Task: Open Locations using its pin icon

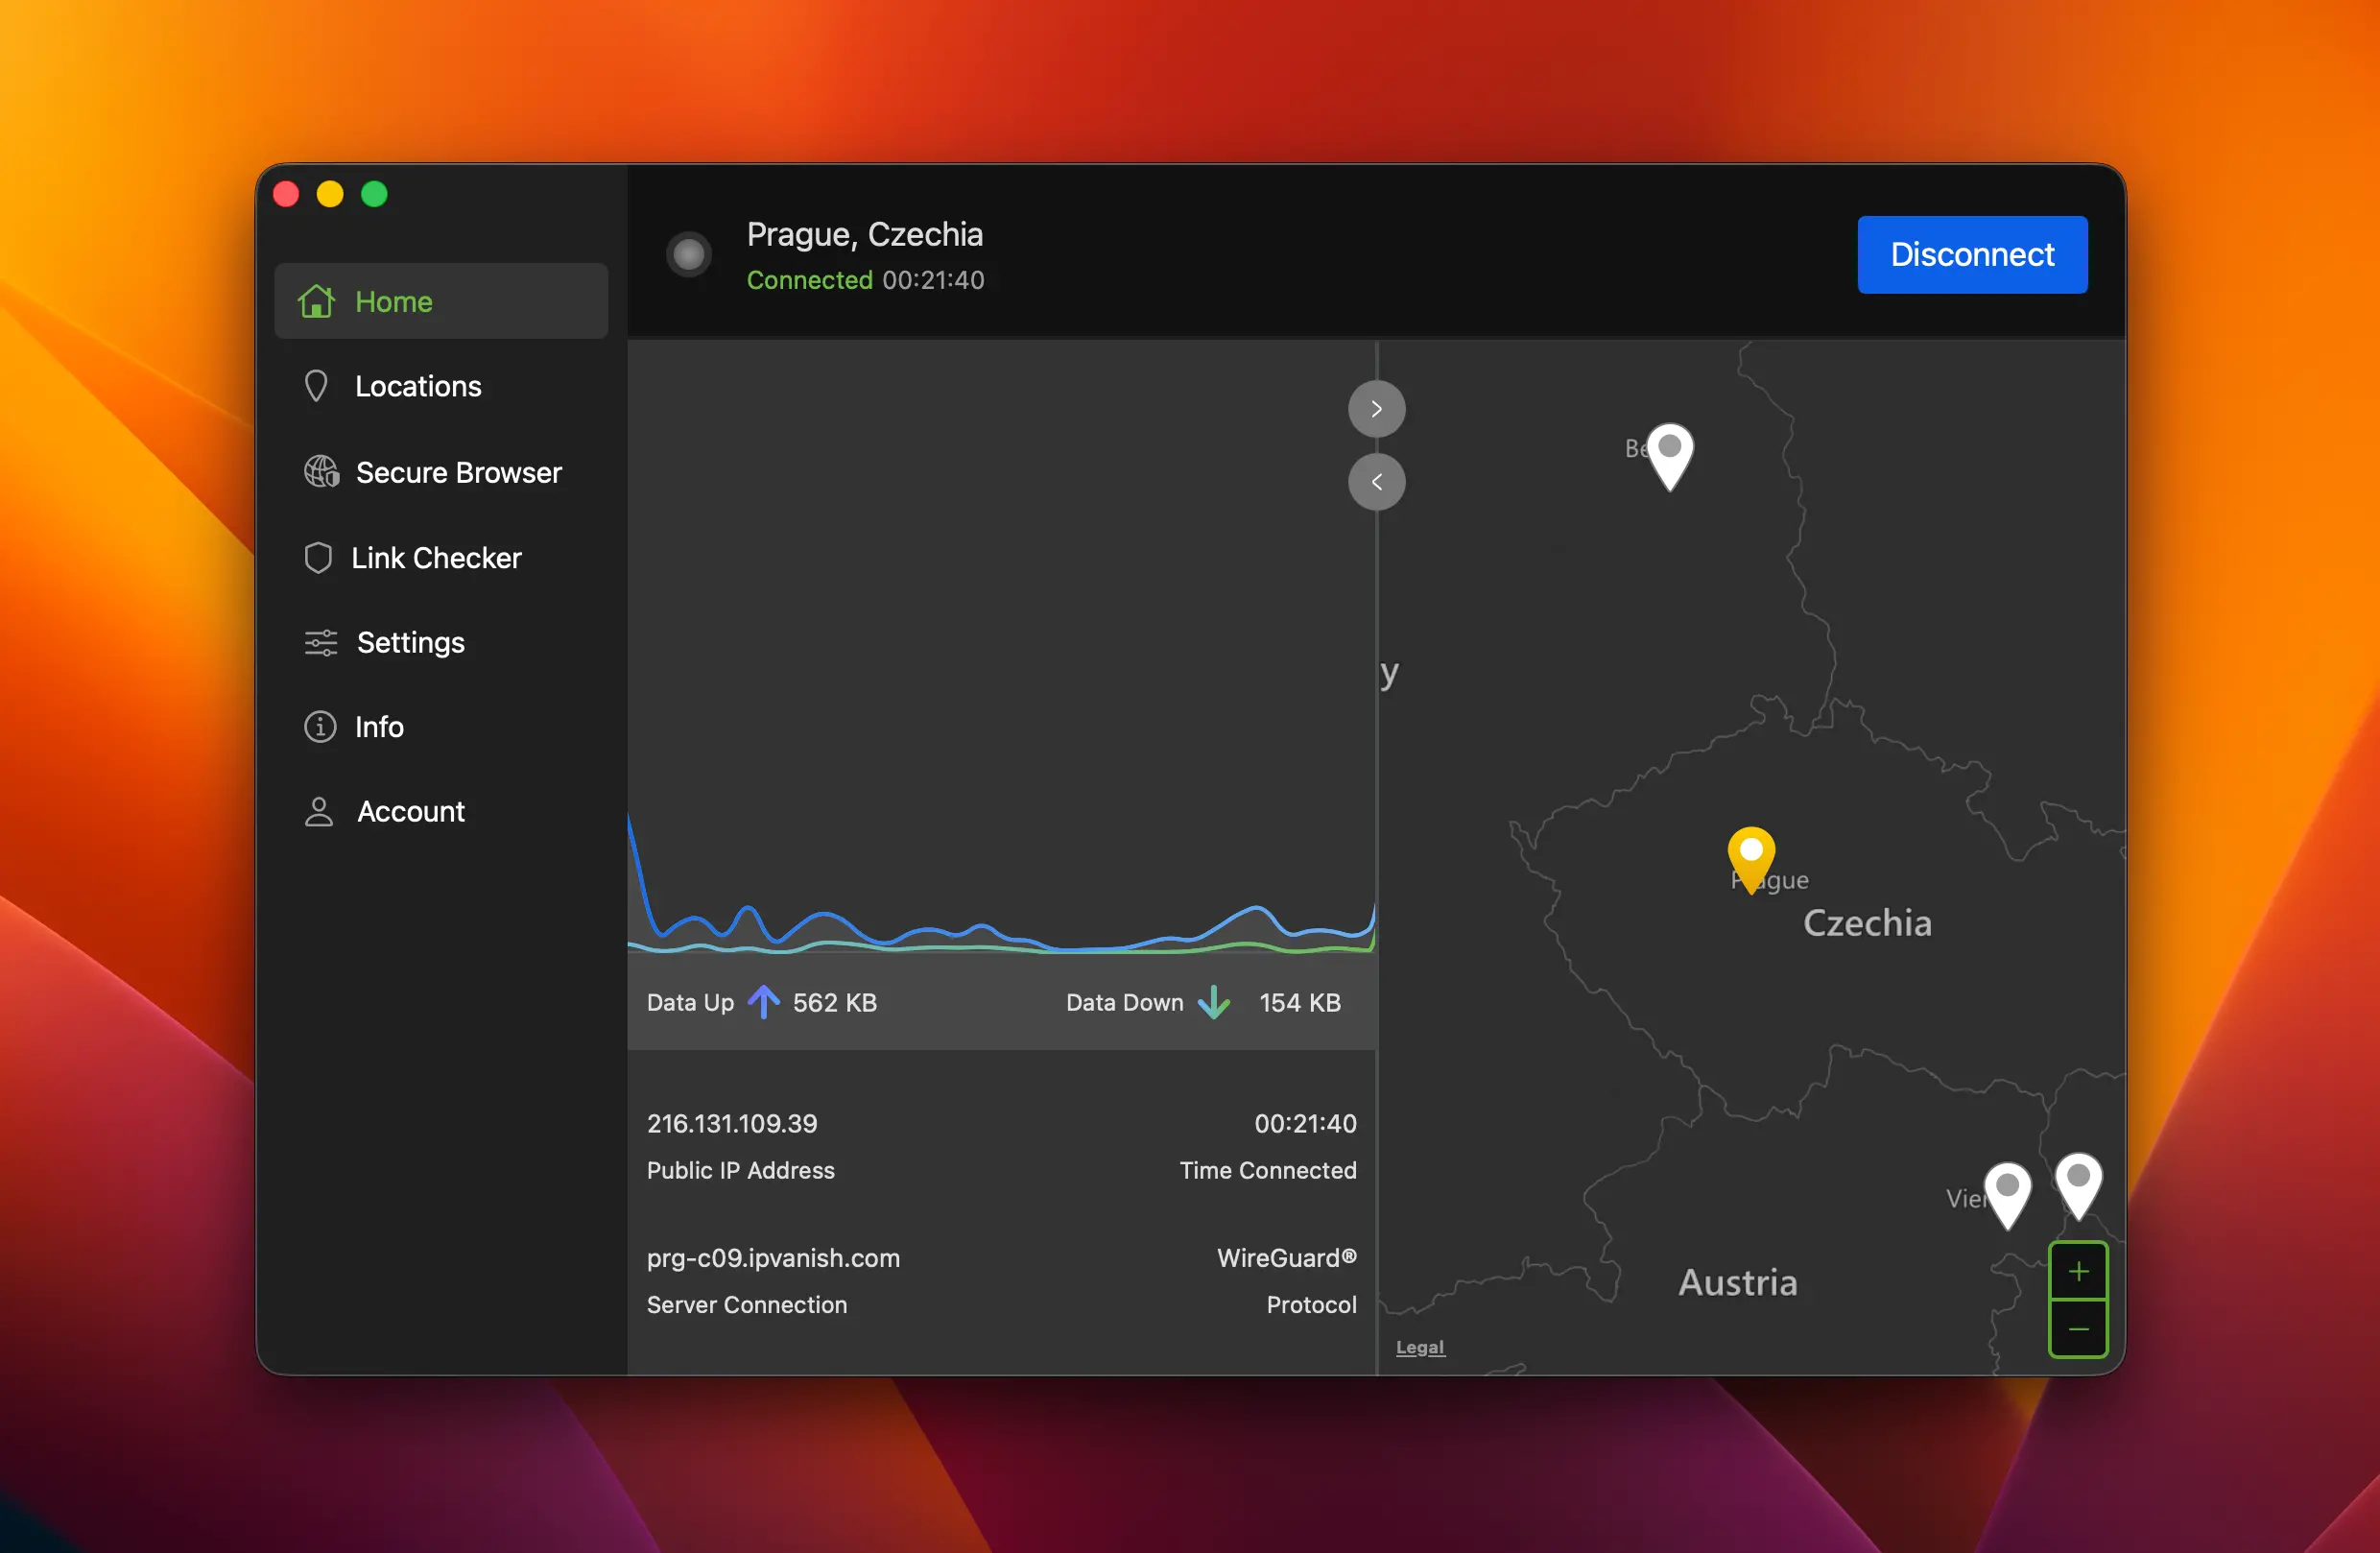Action: point(316,386)
